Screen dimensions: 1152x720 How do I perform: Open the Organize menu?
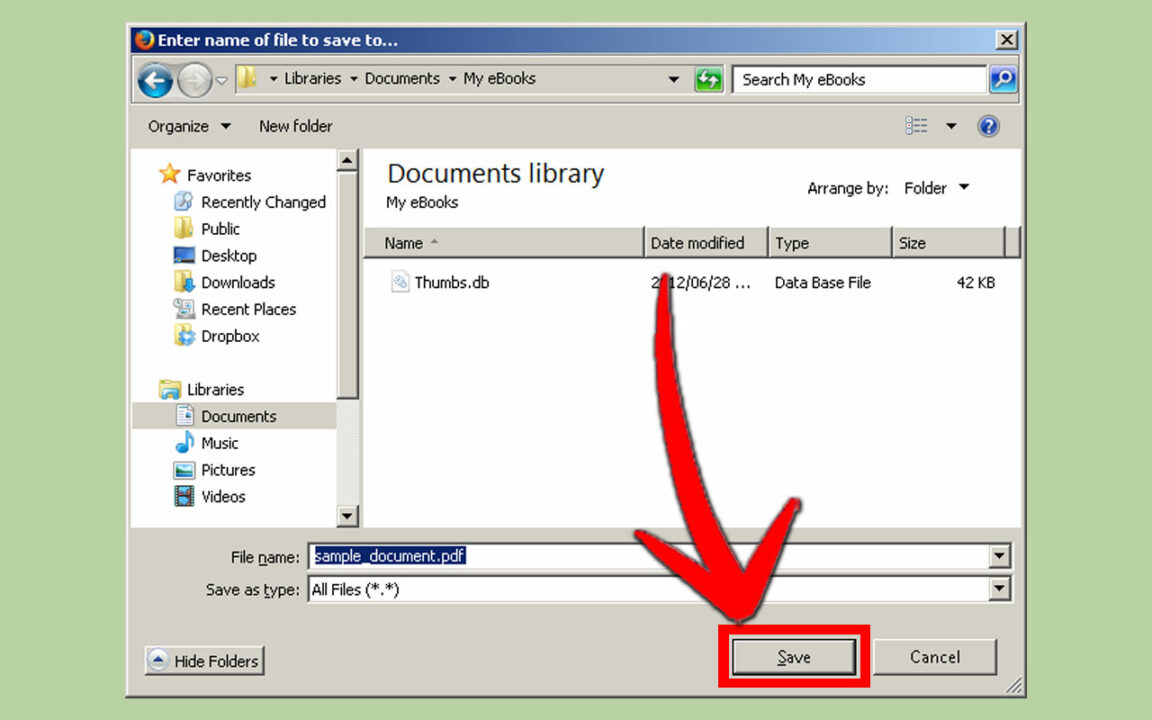(x=189, y=126)
